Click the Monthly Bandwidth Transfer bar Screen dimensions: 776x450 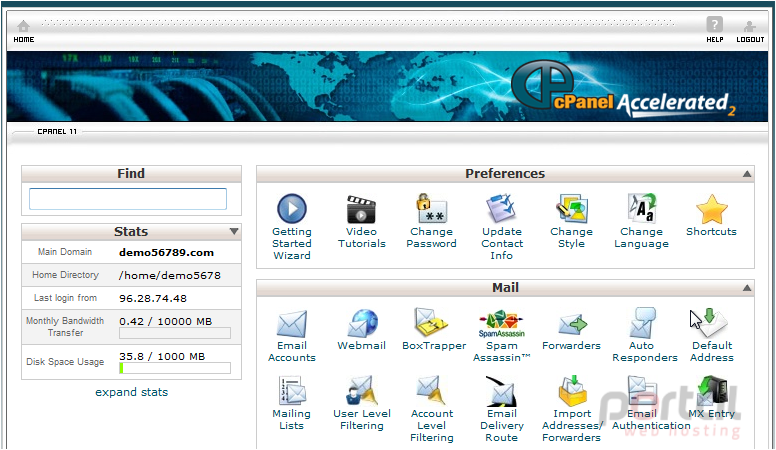pyautogui.click(x=175, y=333)
